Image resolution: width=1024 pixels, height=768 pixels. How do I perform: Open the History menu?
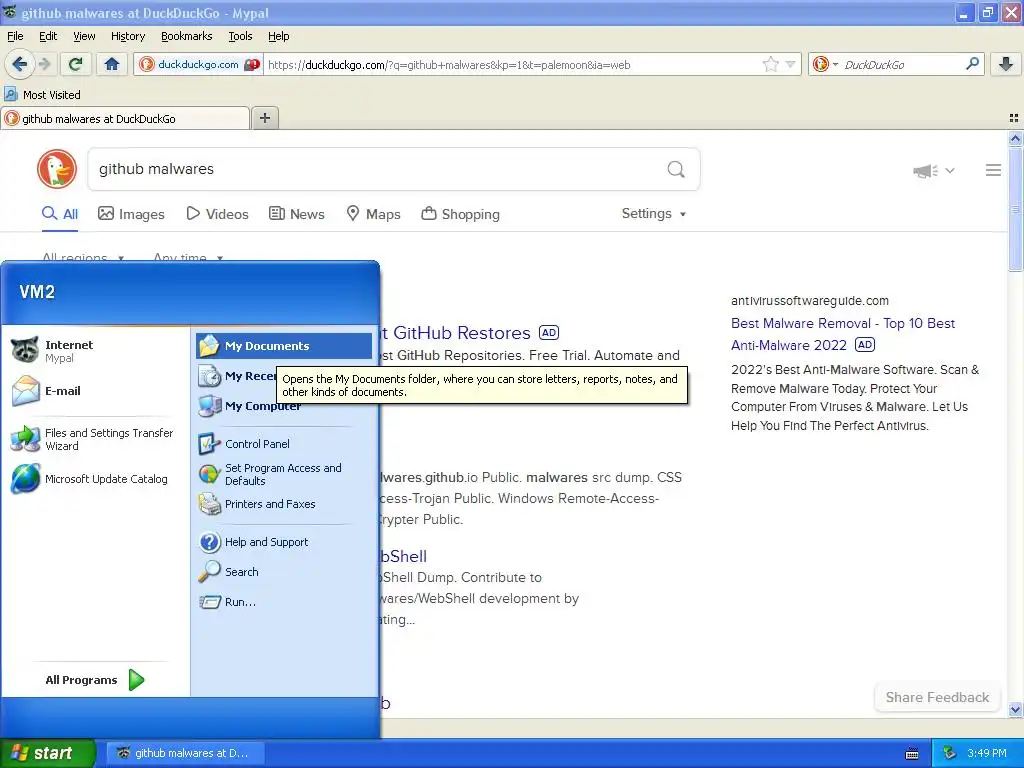tap(127, 36)
